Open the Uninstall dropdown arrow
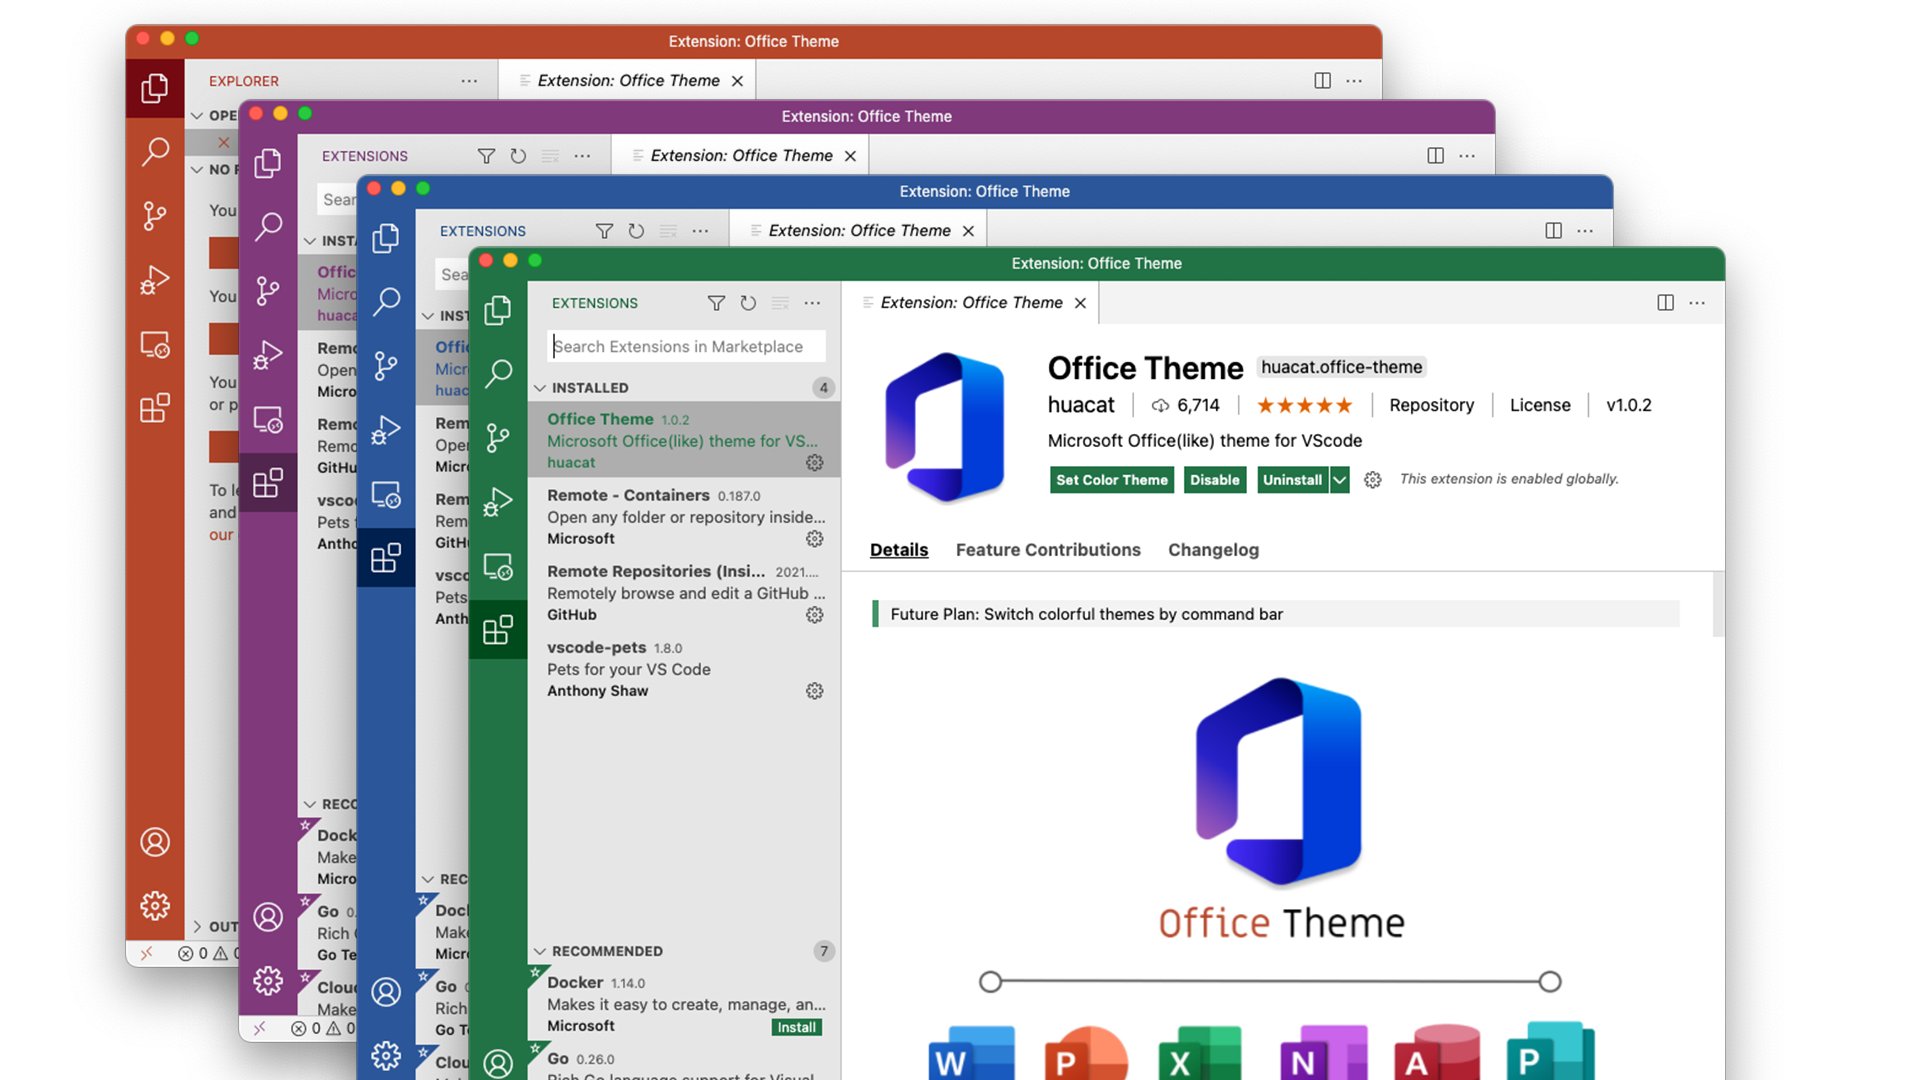Image resolution: width=1920 pixels, height=1080 pixels. [x=1340, y=480]
